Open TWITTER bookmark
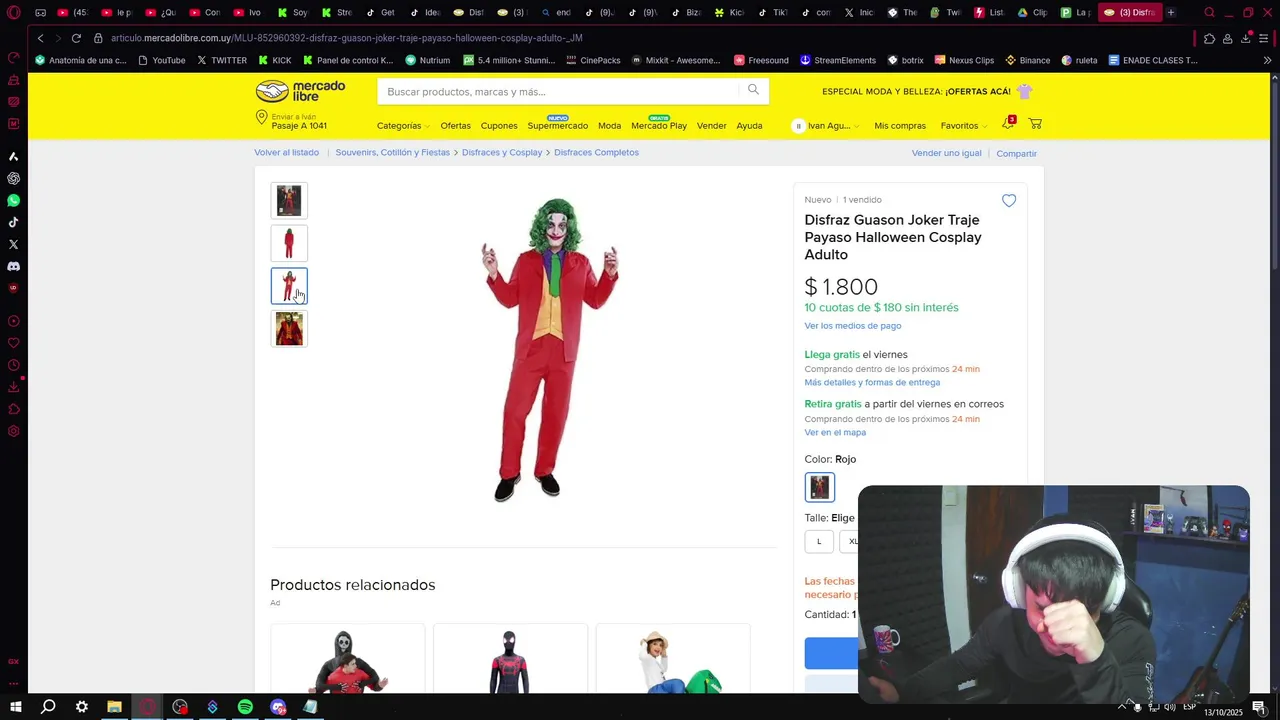Viewport: 1280px width, 720px height. (x=222, y=60)
